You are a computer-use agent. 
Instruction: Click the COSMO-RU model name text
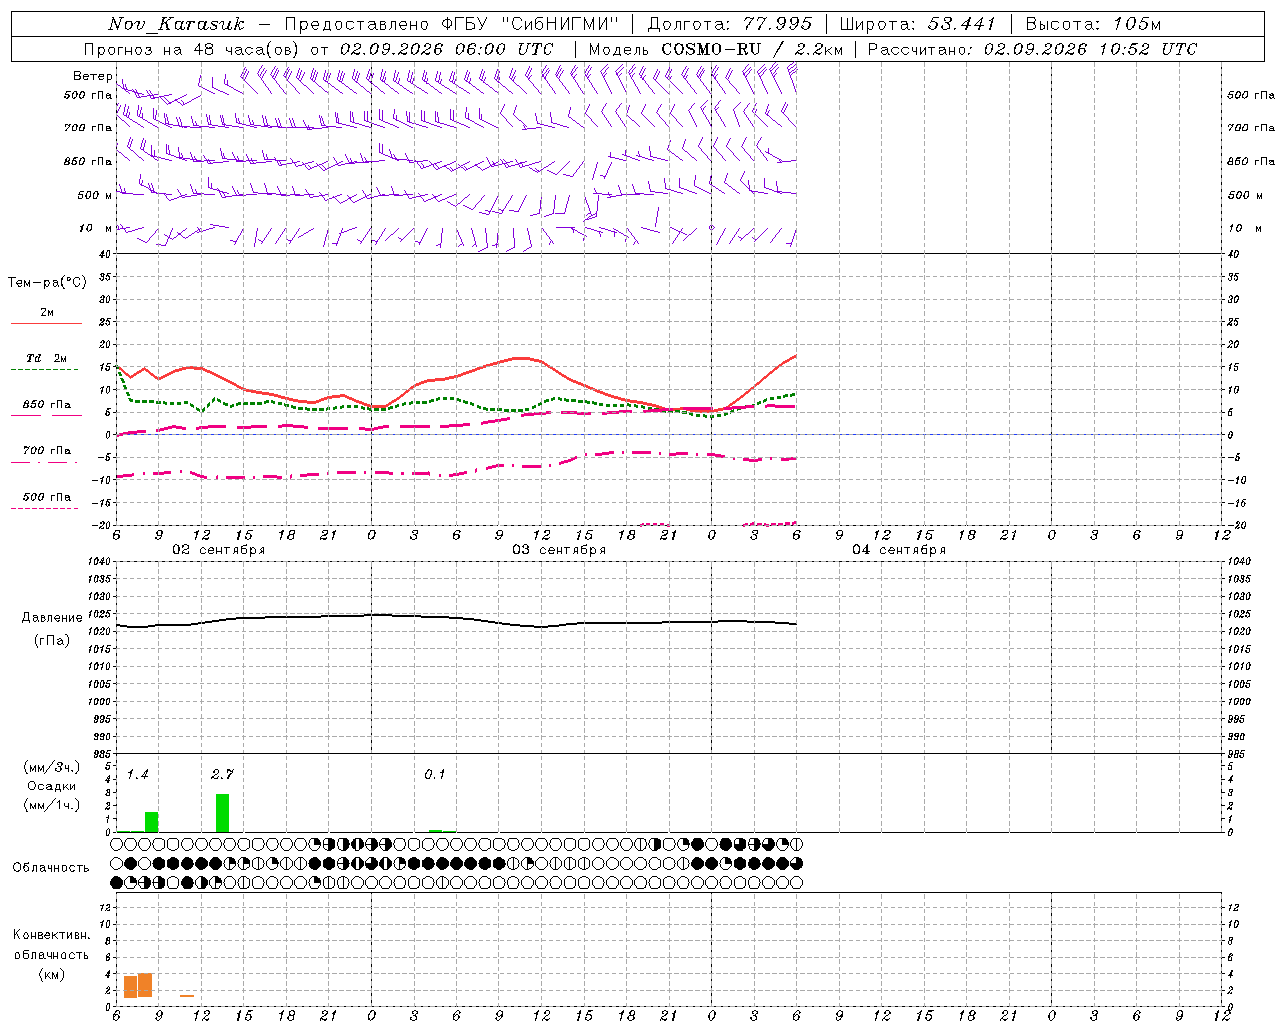point(711,49)
